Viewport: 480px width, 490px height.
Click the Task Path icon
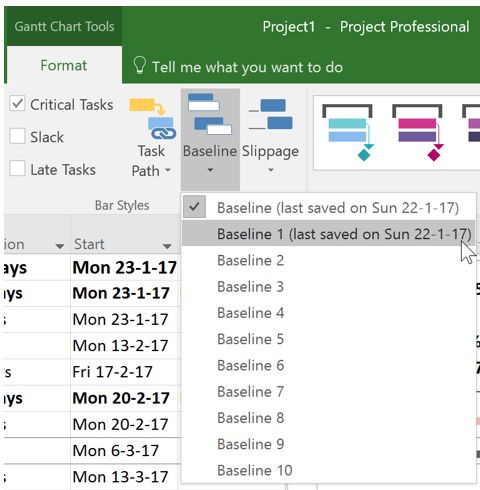click(x=152, y=119)
